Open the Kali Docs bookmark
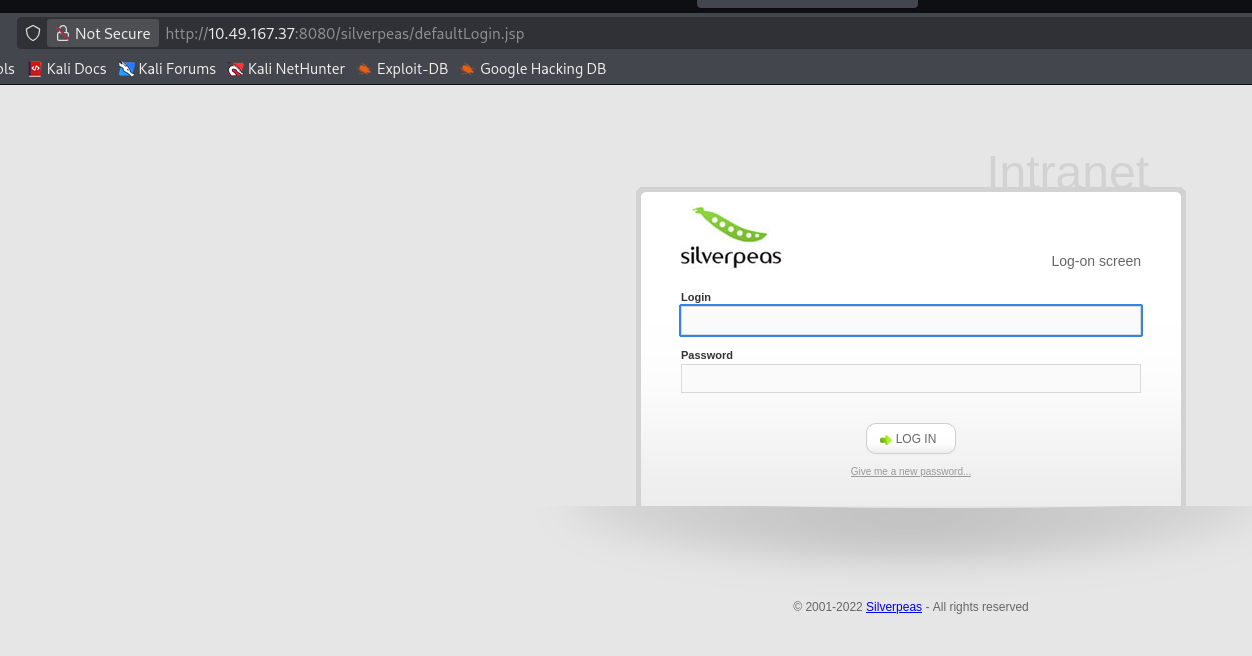Viewport: 1252px width, 656px height. (67, 69)
